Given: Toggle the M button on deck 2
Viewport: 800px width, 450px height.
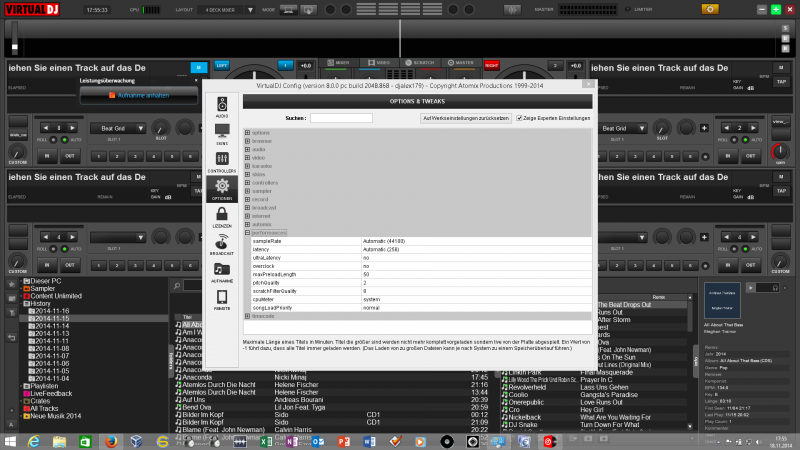Looking at the screenshot, I should (x=781, y=67).
